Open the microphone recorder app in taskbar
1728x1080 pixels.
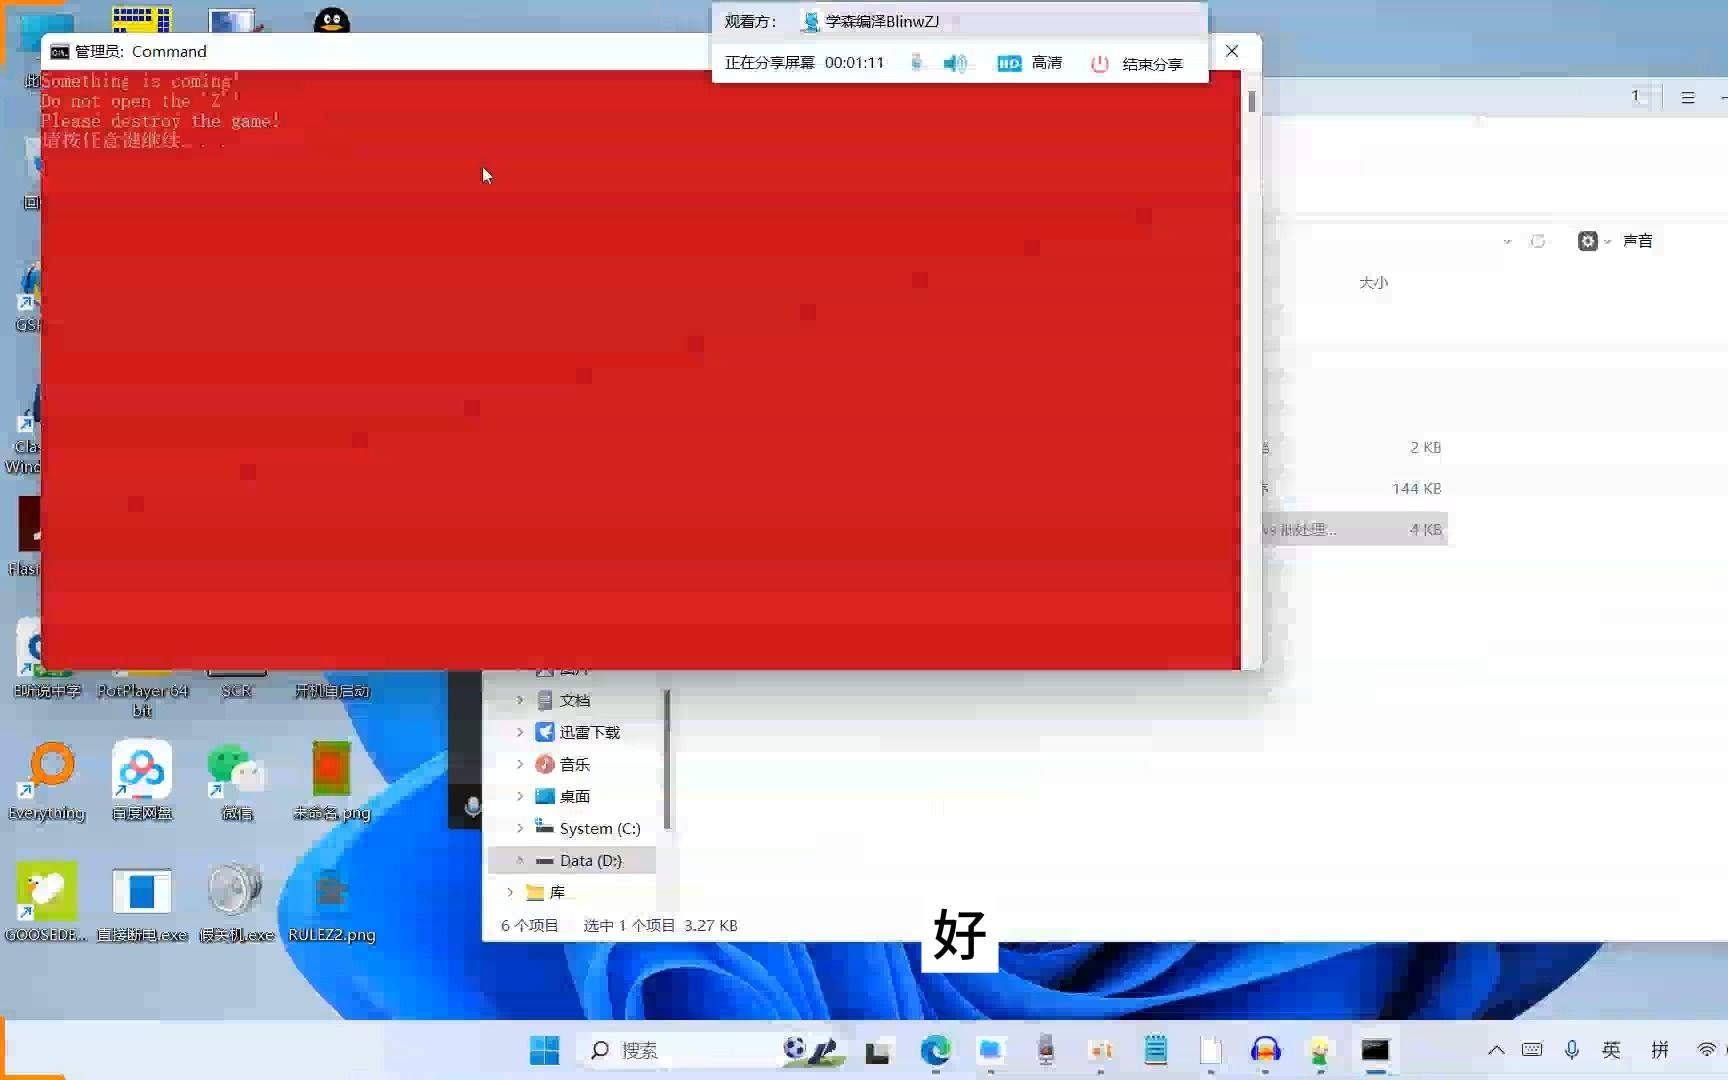(1046, 1050)
